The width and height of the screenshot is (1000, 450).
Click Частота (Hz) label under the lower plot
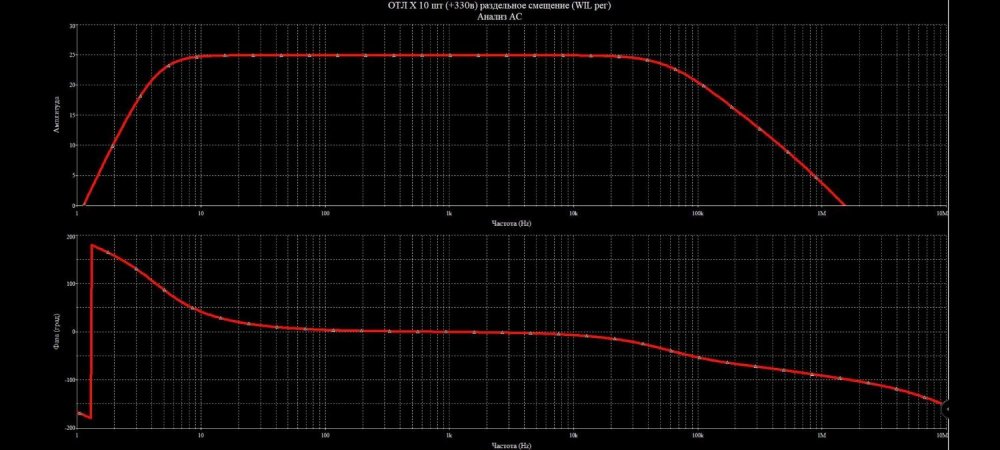510,445
